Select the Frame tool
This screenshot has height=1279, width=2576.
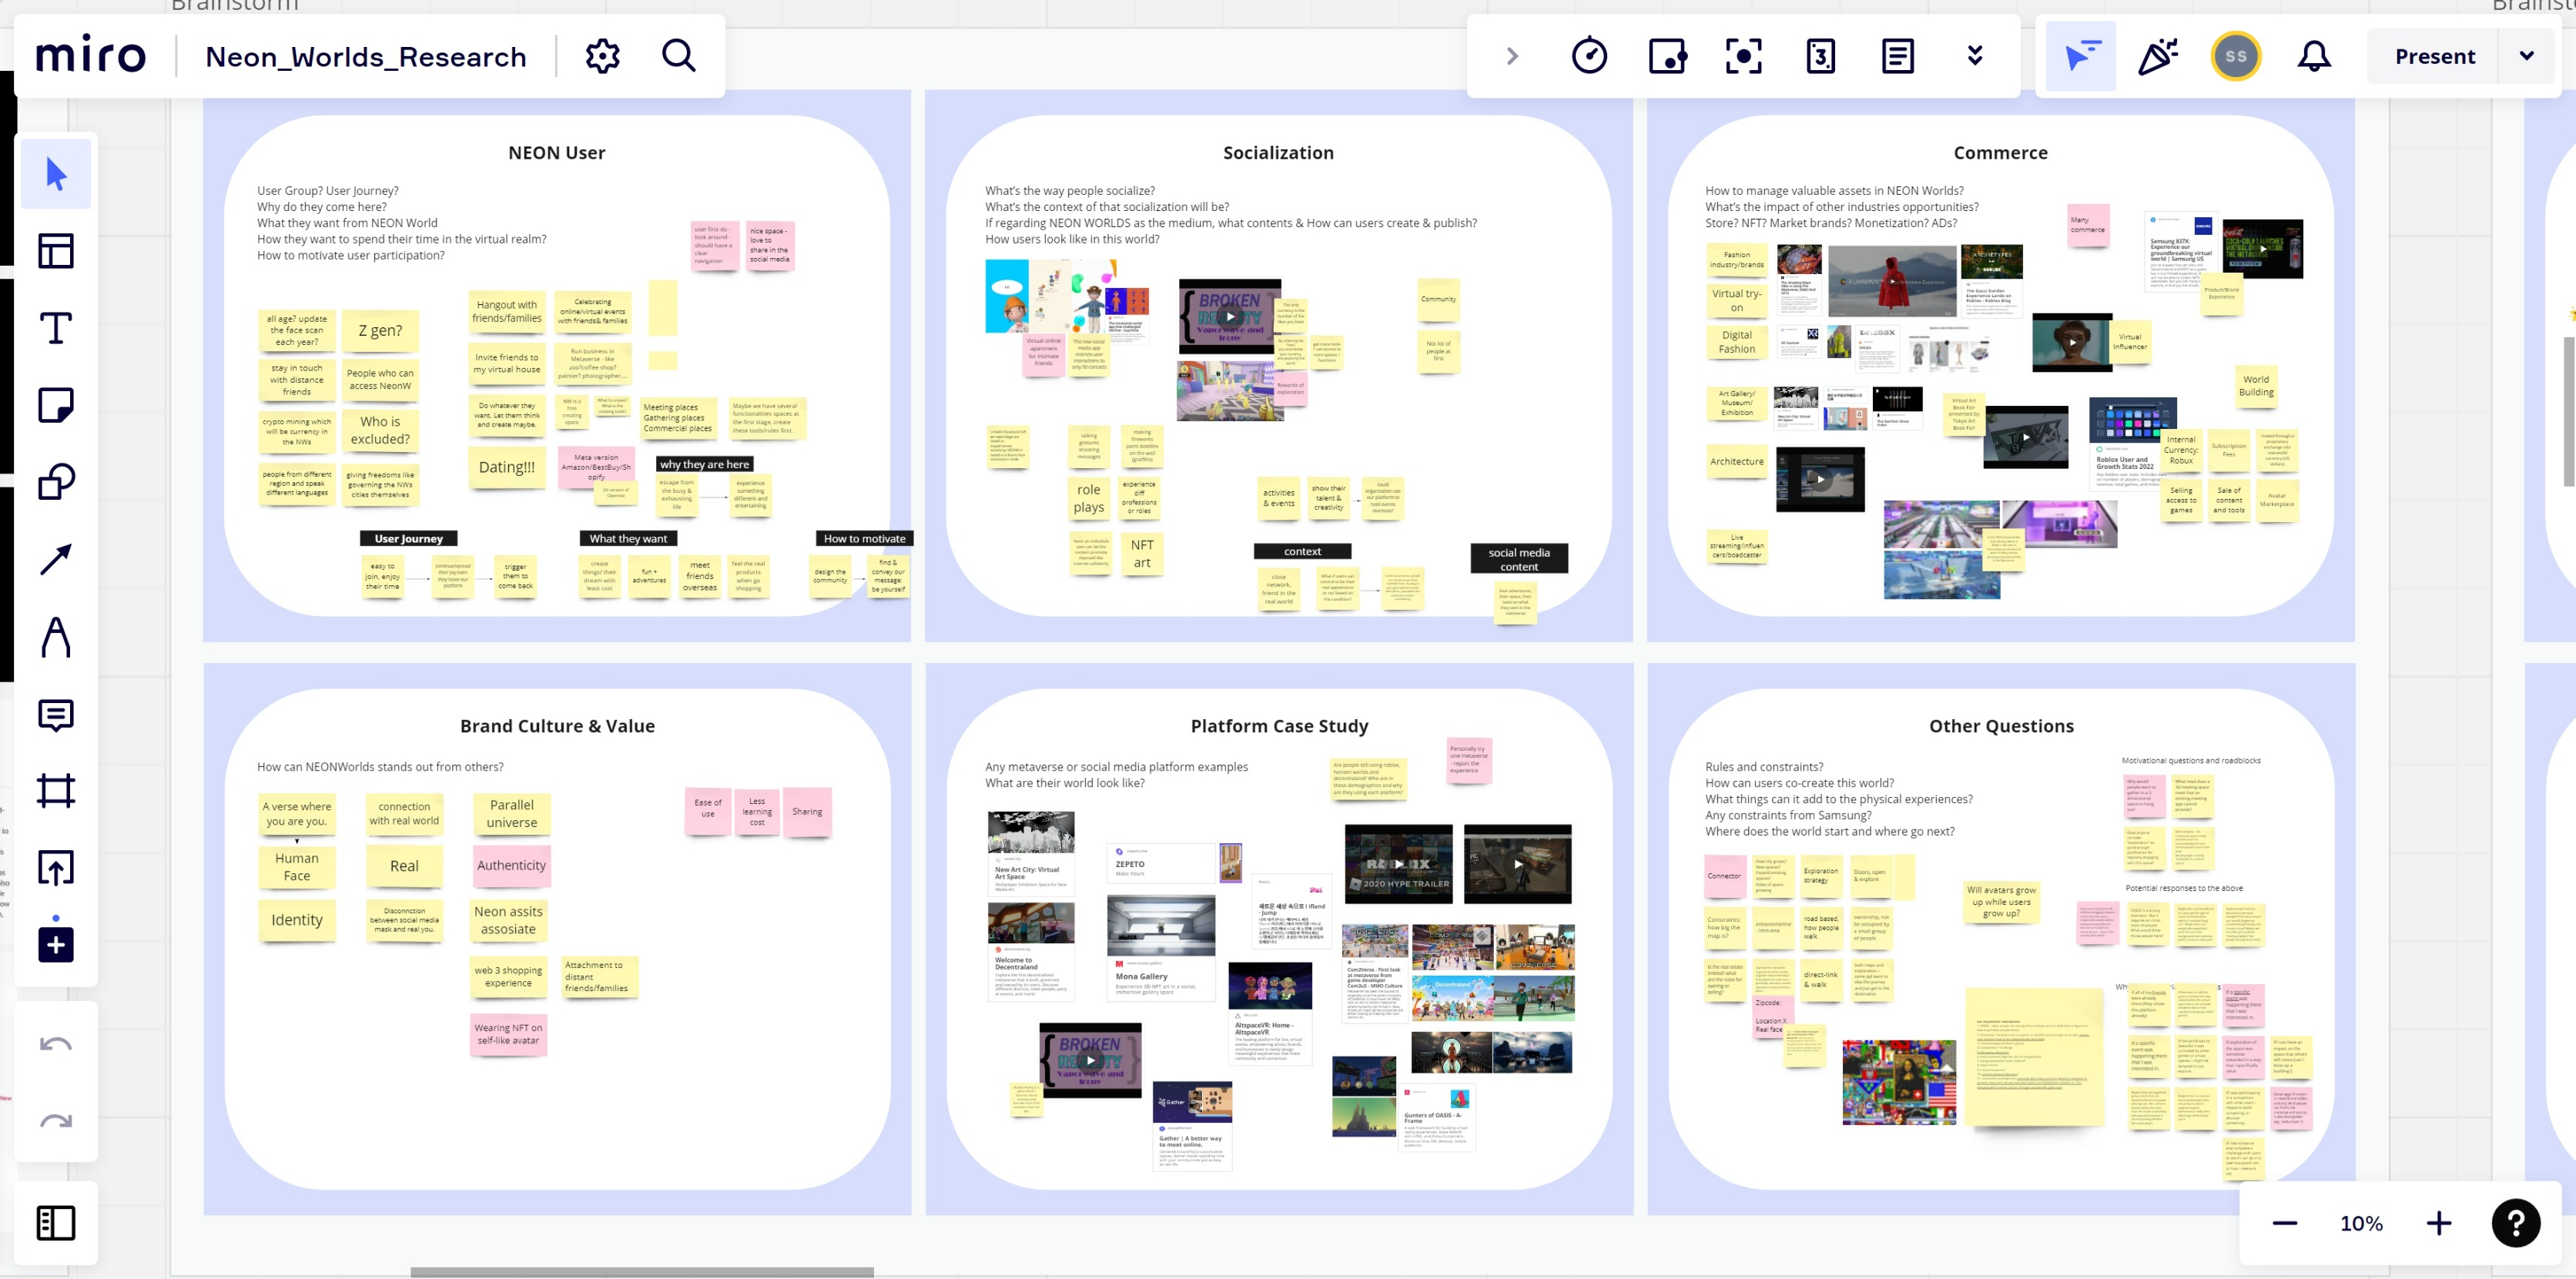[x=56, y=791]
